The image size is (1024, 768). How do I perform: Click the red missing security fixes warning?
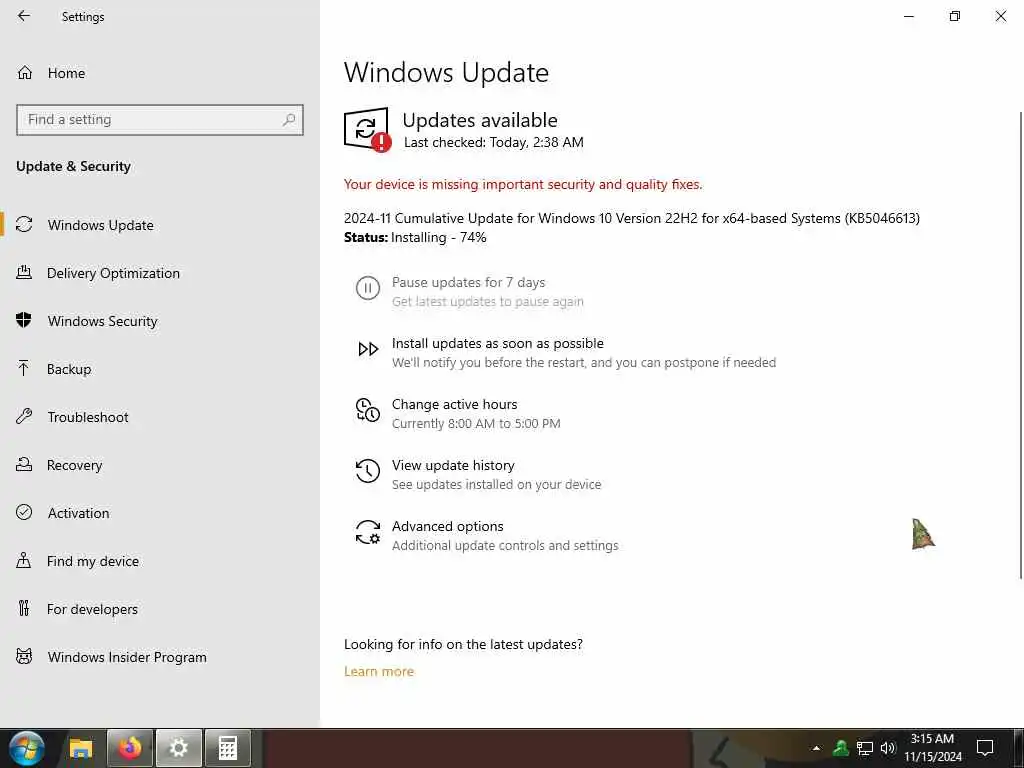tap(523, 184)
